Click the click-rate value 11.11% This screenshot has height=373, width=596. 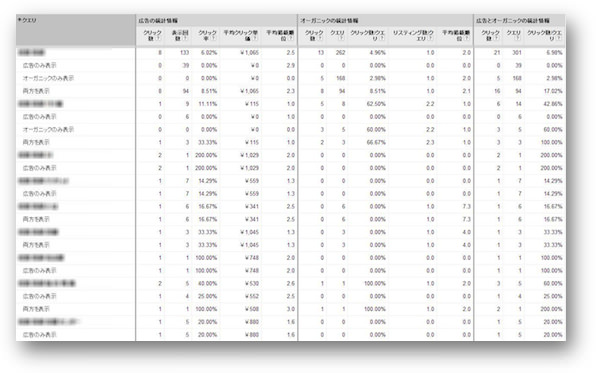tap(208, 104)
